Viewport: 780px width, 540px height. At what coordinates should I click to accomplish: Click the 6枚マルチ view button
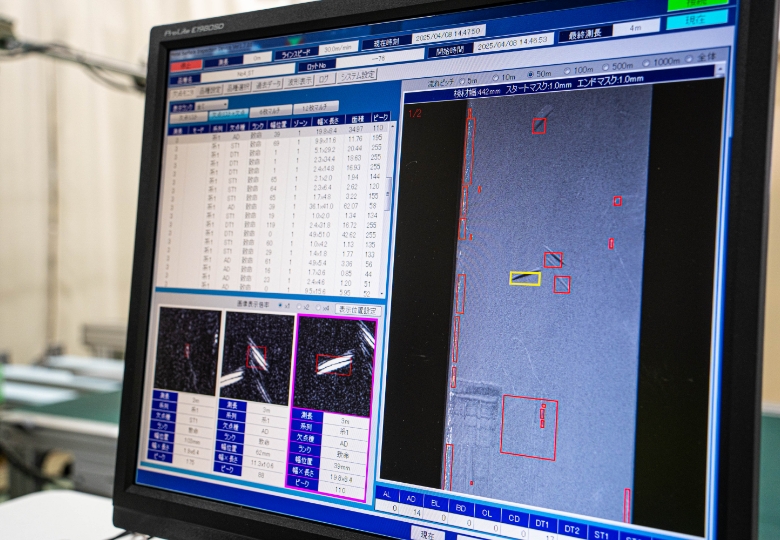click(x=269, y=109)
